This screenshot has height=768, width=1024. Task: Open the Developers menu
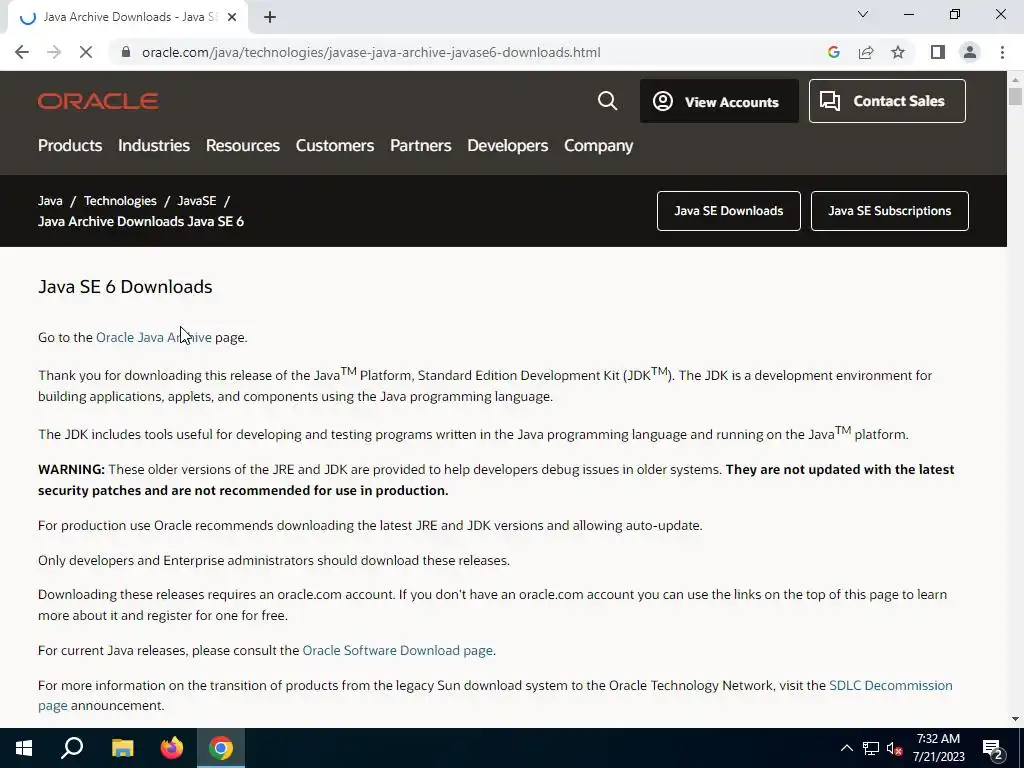coord(507,145)
